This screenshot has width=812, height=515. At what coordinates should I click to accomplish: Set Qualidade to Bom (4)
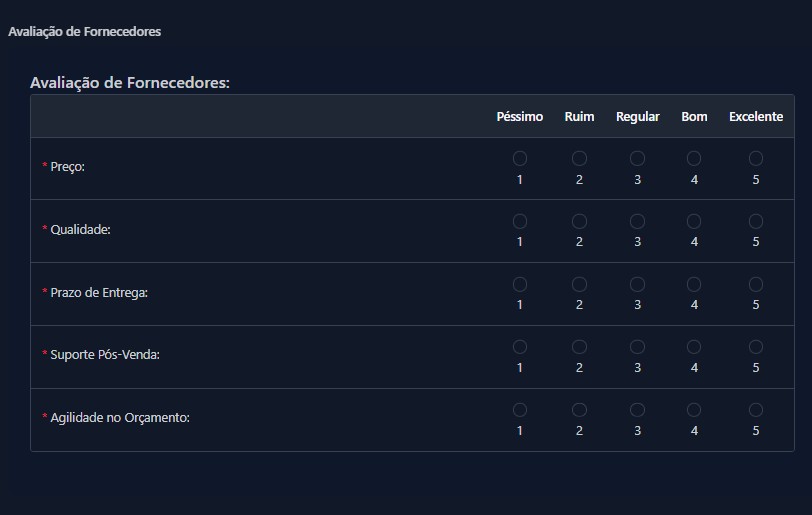[694, 221]
